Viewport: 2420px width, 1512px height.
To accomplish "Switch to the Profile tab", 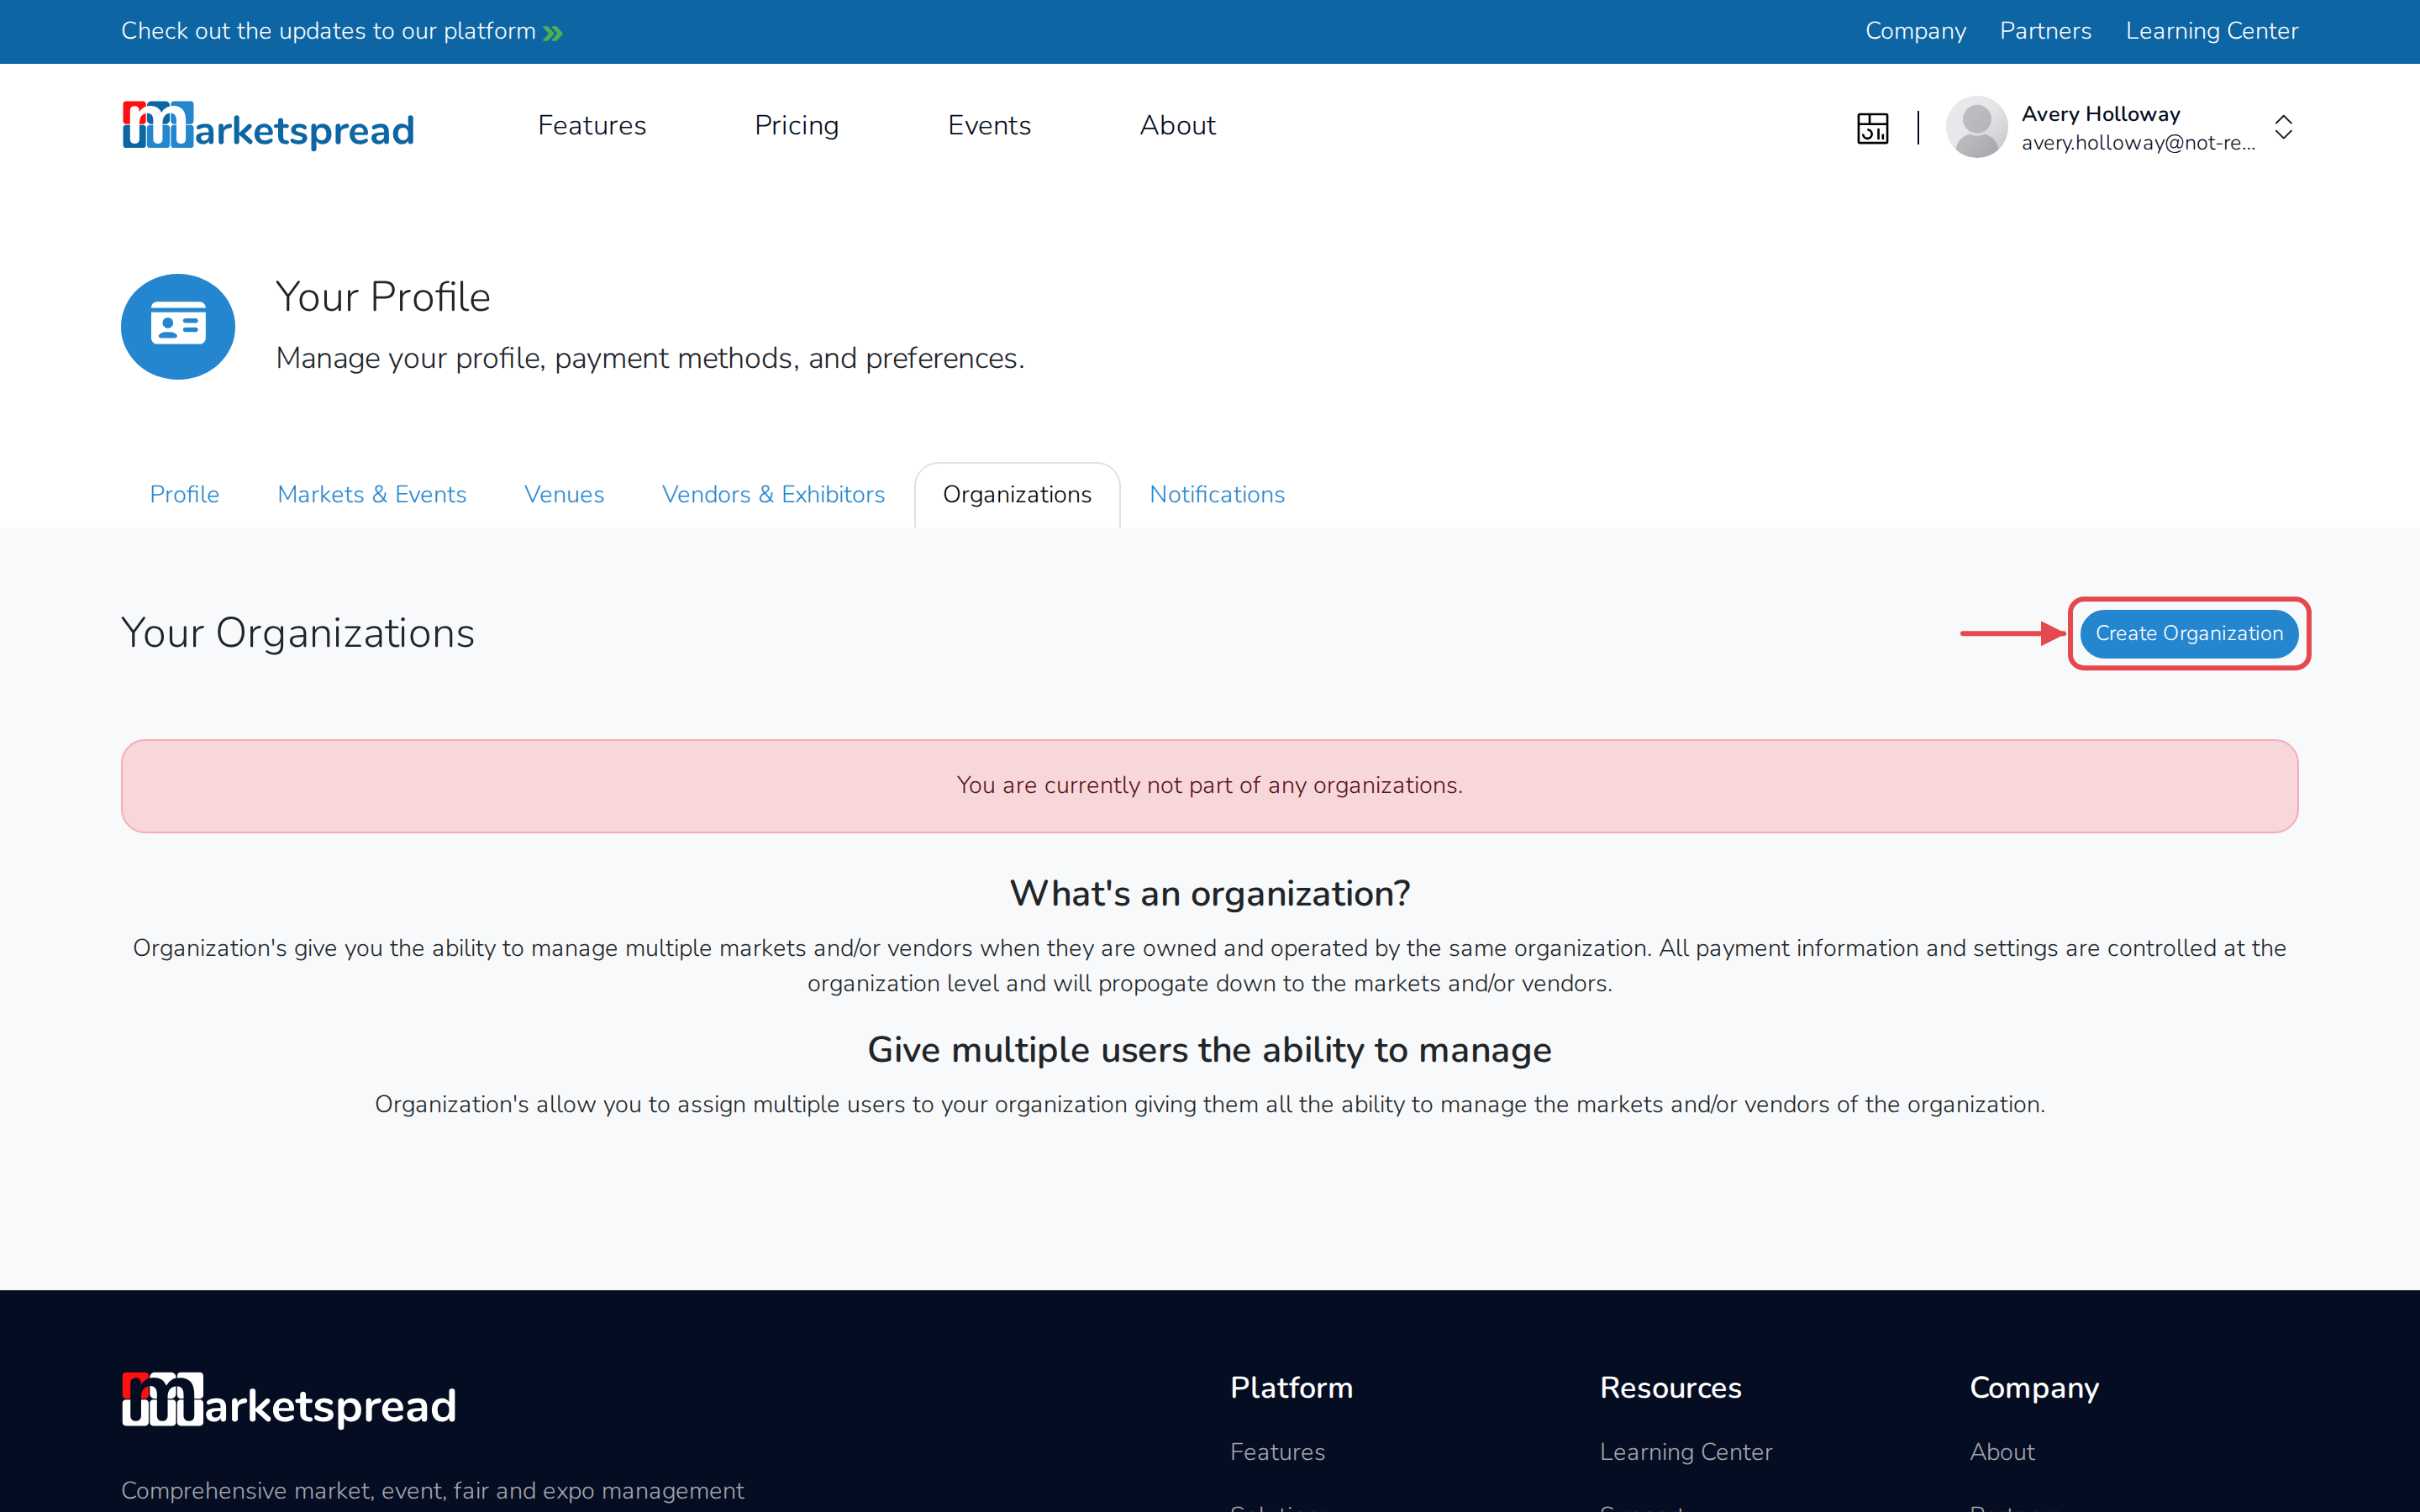I will [x=184, y=494].
